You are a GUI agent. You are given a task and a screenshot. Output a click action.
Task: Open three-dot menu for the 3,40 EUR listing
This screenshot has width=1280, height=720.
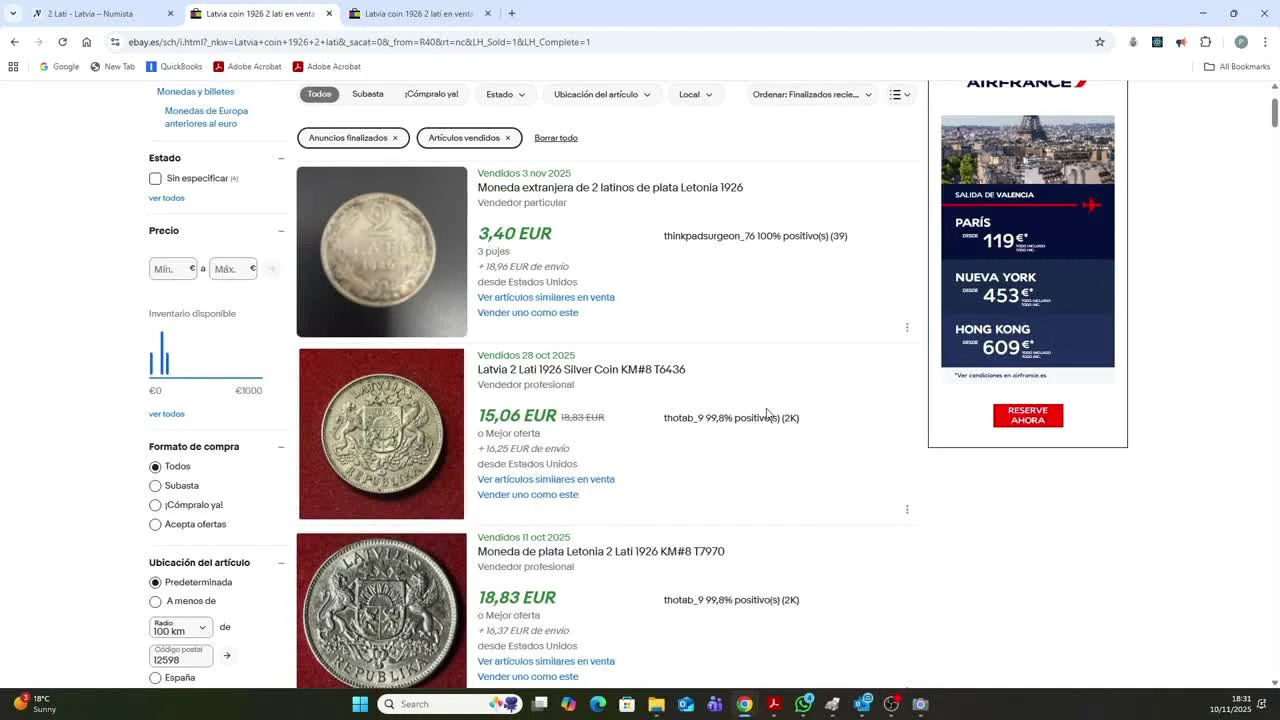907,328
